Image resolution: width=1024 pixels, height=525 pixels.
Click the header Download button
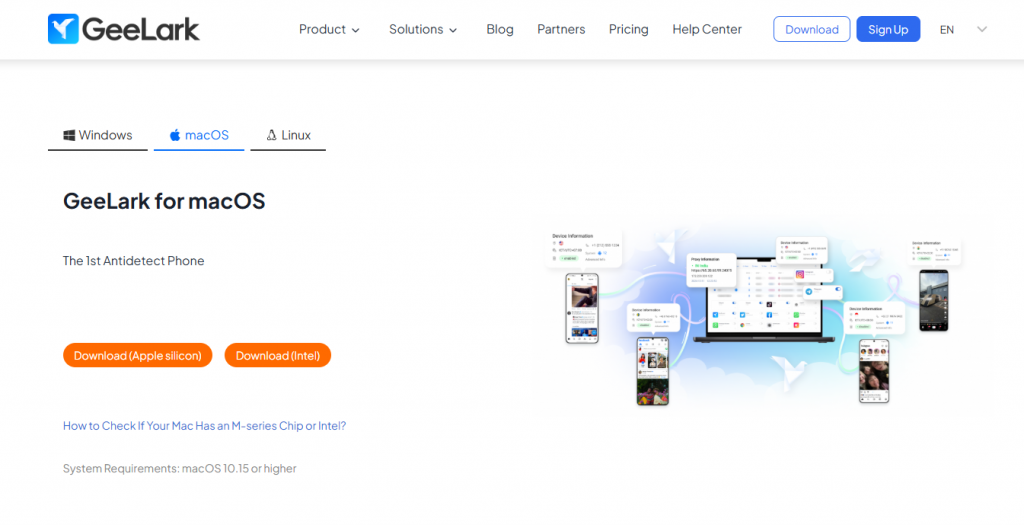812,29
